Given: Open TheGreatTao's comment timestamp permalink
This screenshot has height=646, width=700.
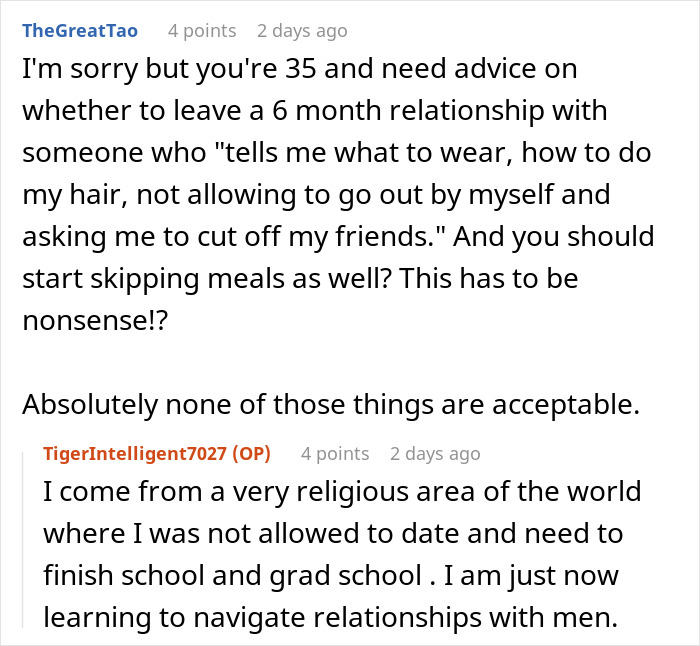Looking at the screenshot, I should tap(302, 30).
